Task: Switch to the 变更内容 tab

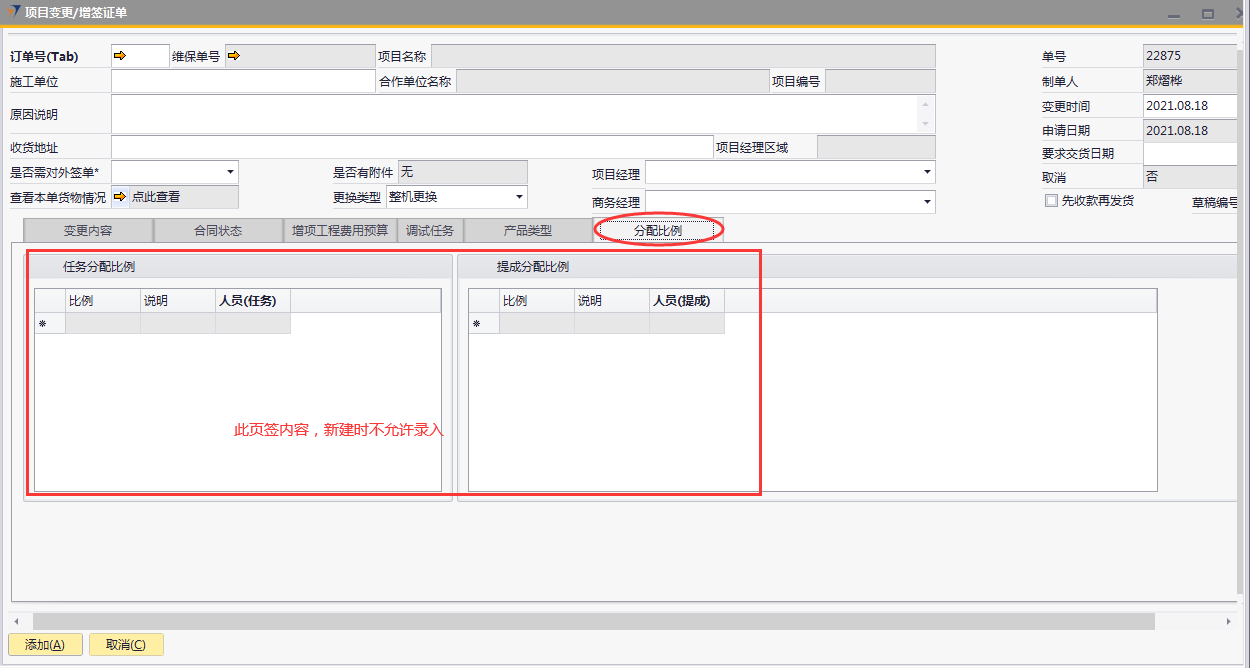Action: tap(88, 231)
